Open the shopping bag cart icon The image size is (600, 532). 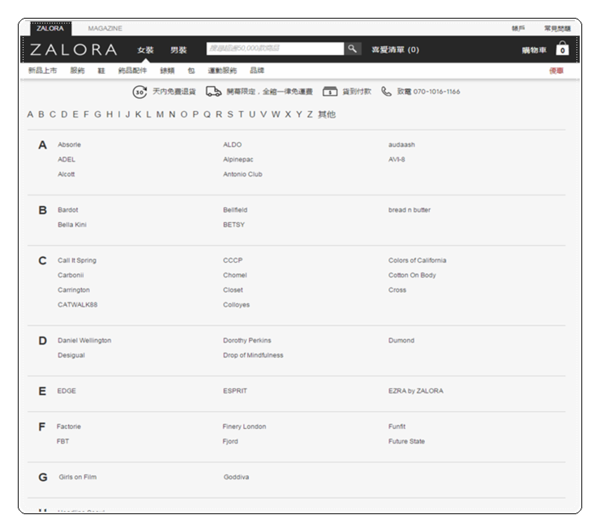tap(562, 49)
